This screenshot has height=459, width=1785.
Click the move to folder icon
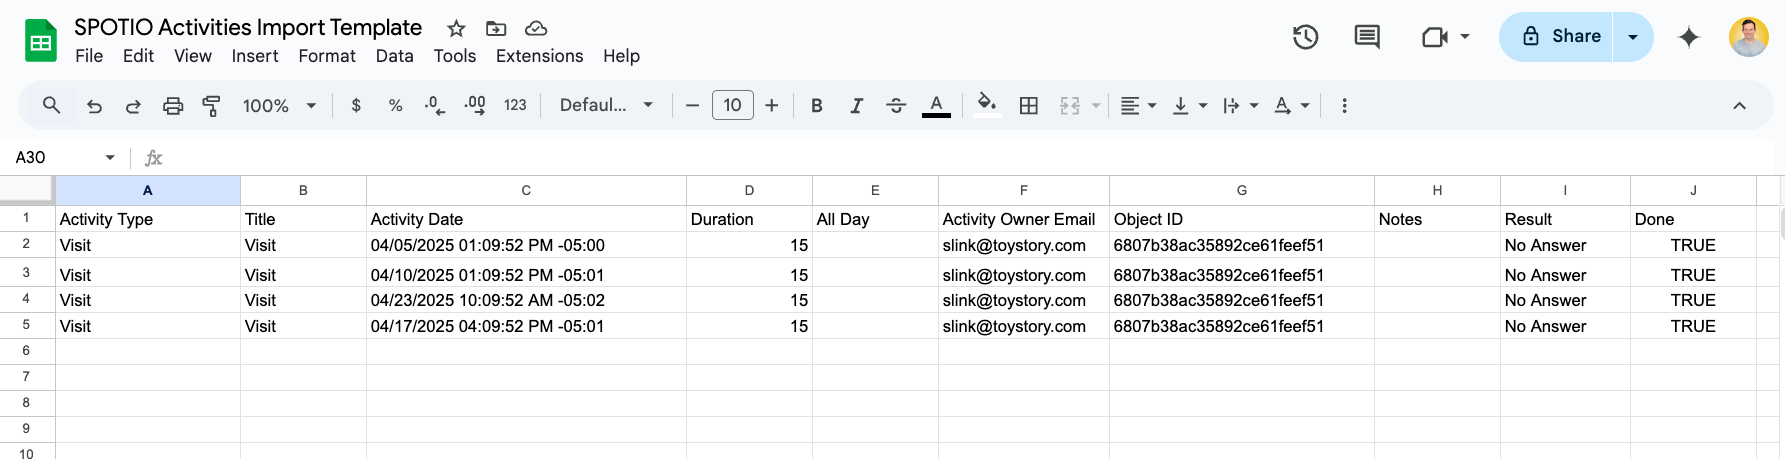tap(496, 28)
